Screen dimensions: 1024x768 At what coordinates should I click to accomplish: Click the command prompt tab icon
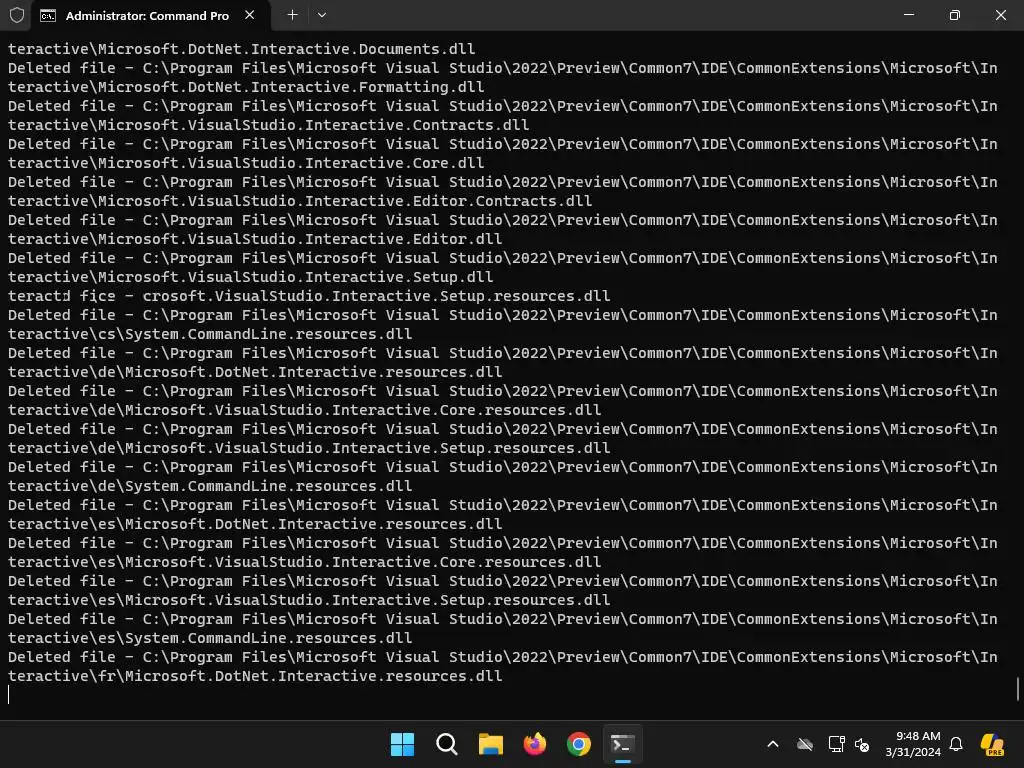48,16
